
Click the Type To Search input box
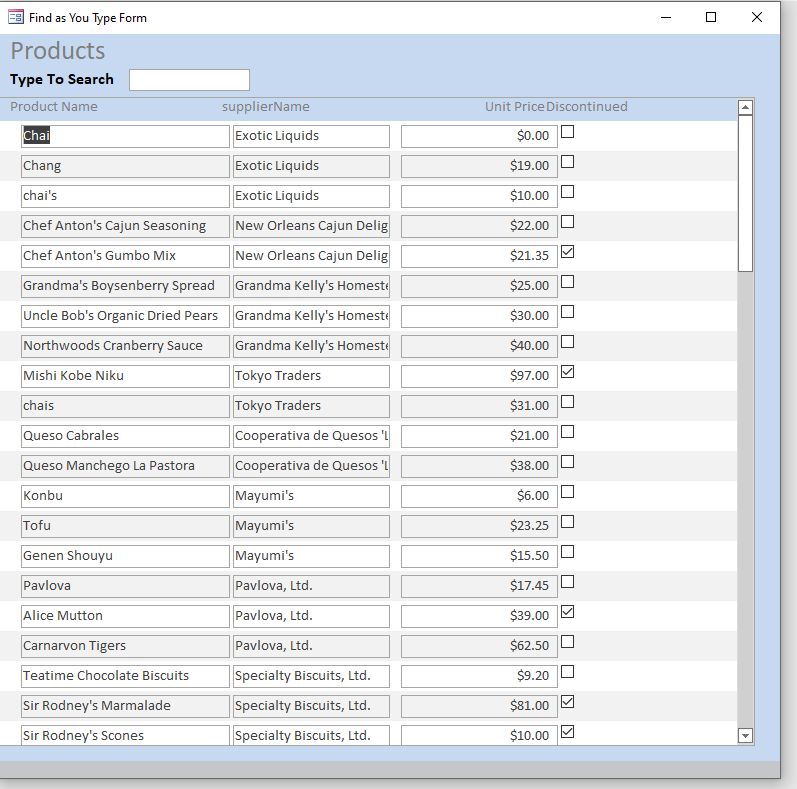[189, 80]
